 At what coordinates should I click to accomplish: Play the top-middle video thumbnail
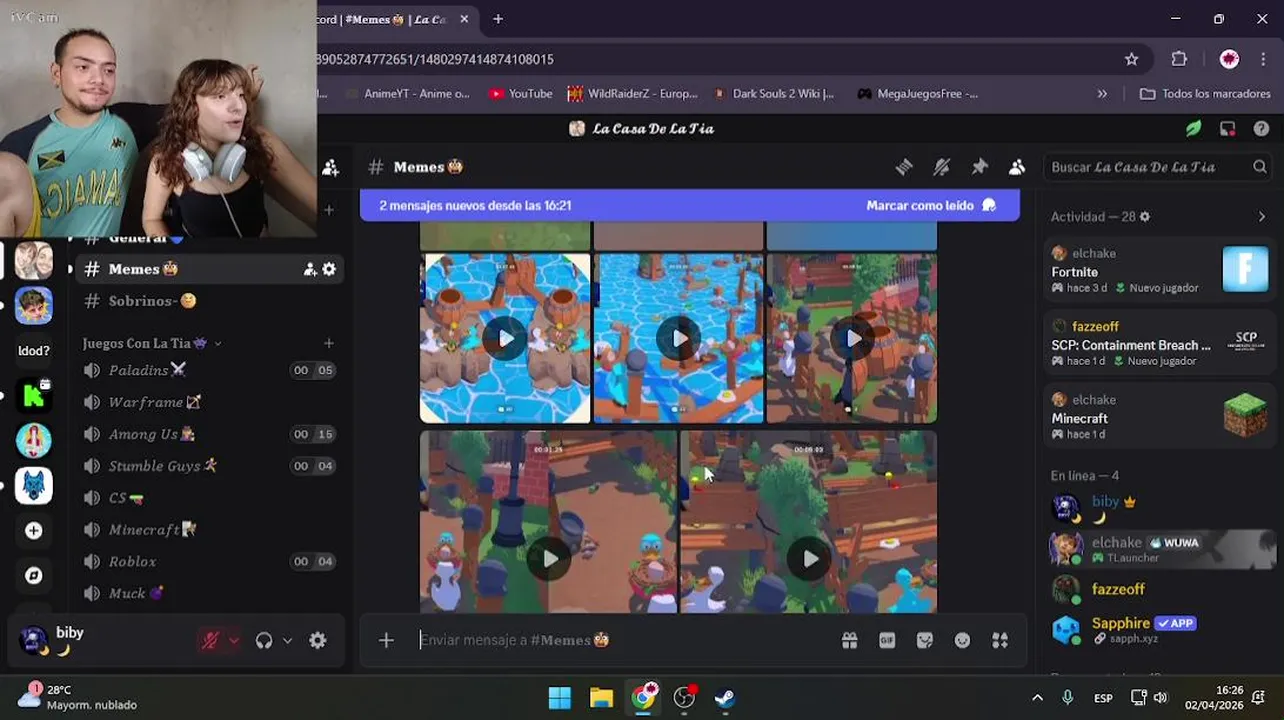coord(679,338)
